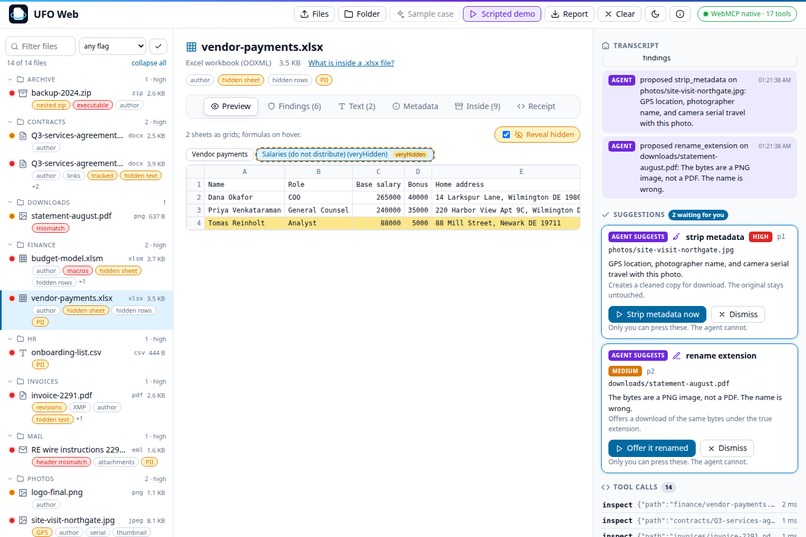Click the hidden sheet tag under title
The height and width of the screenshot is (537, 806).
coord(241,80)
